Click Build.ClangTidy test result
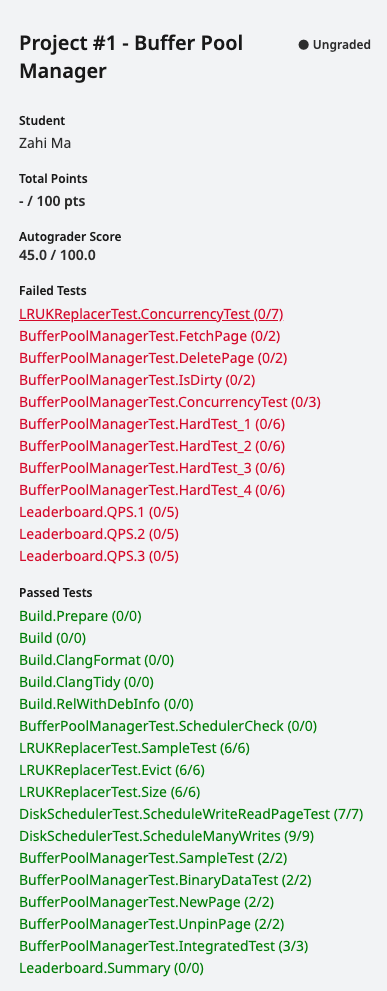Image resolution: width=387 pixels, height=991 pixels. (87, 682)
